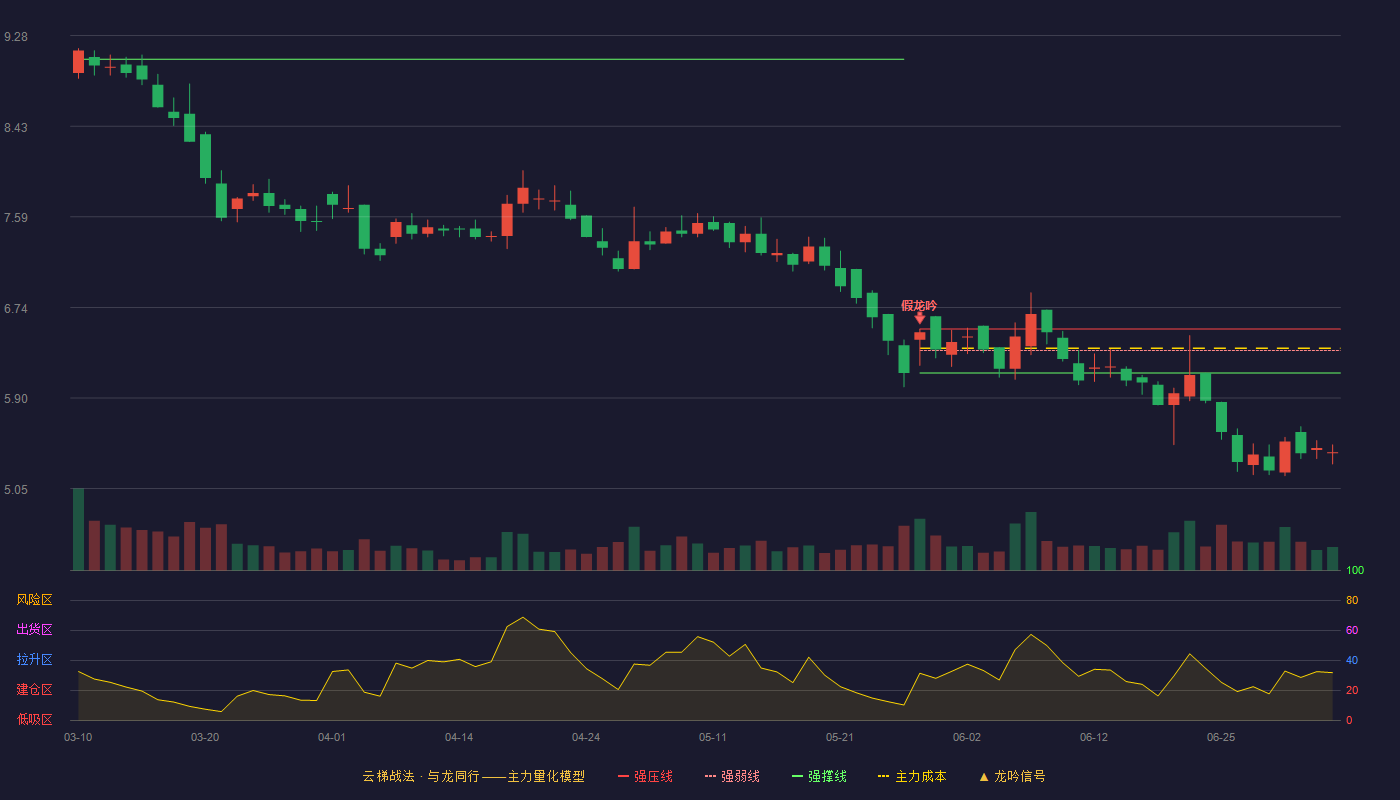
Task: Click the 风险区 zone label
Action: (x=34, y=600)
